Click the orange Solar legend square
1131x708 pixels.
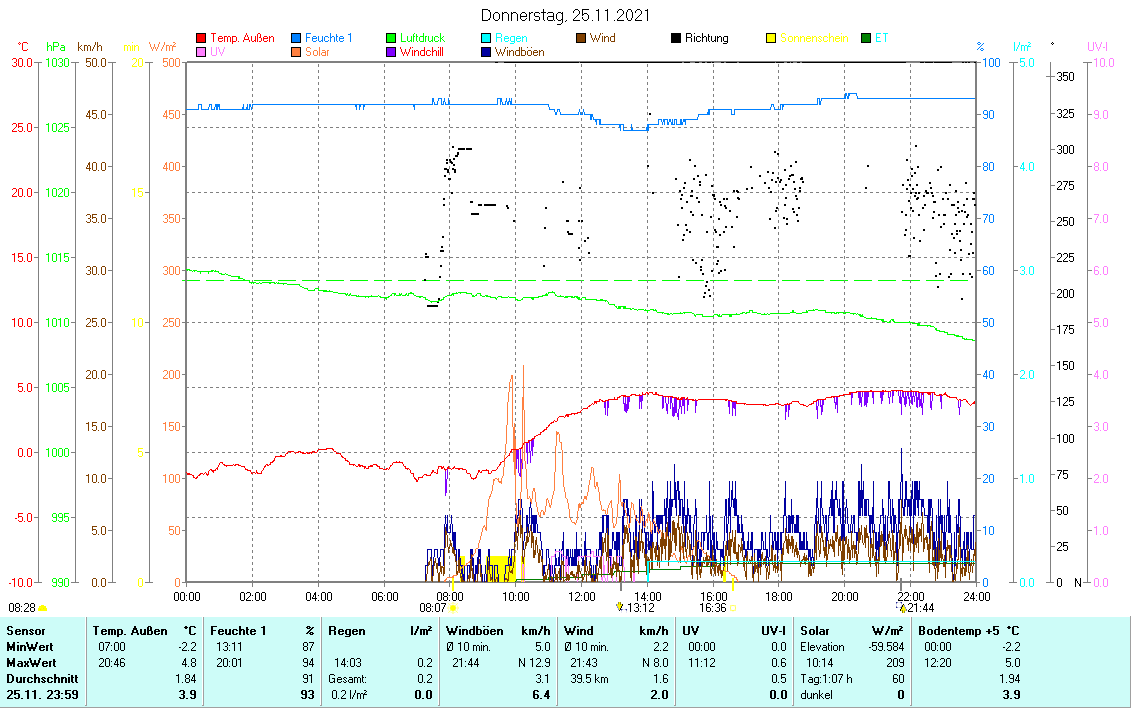(297, 52)
